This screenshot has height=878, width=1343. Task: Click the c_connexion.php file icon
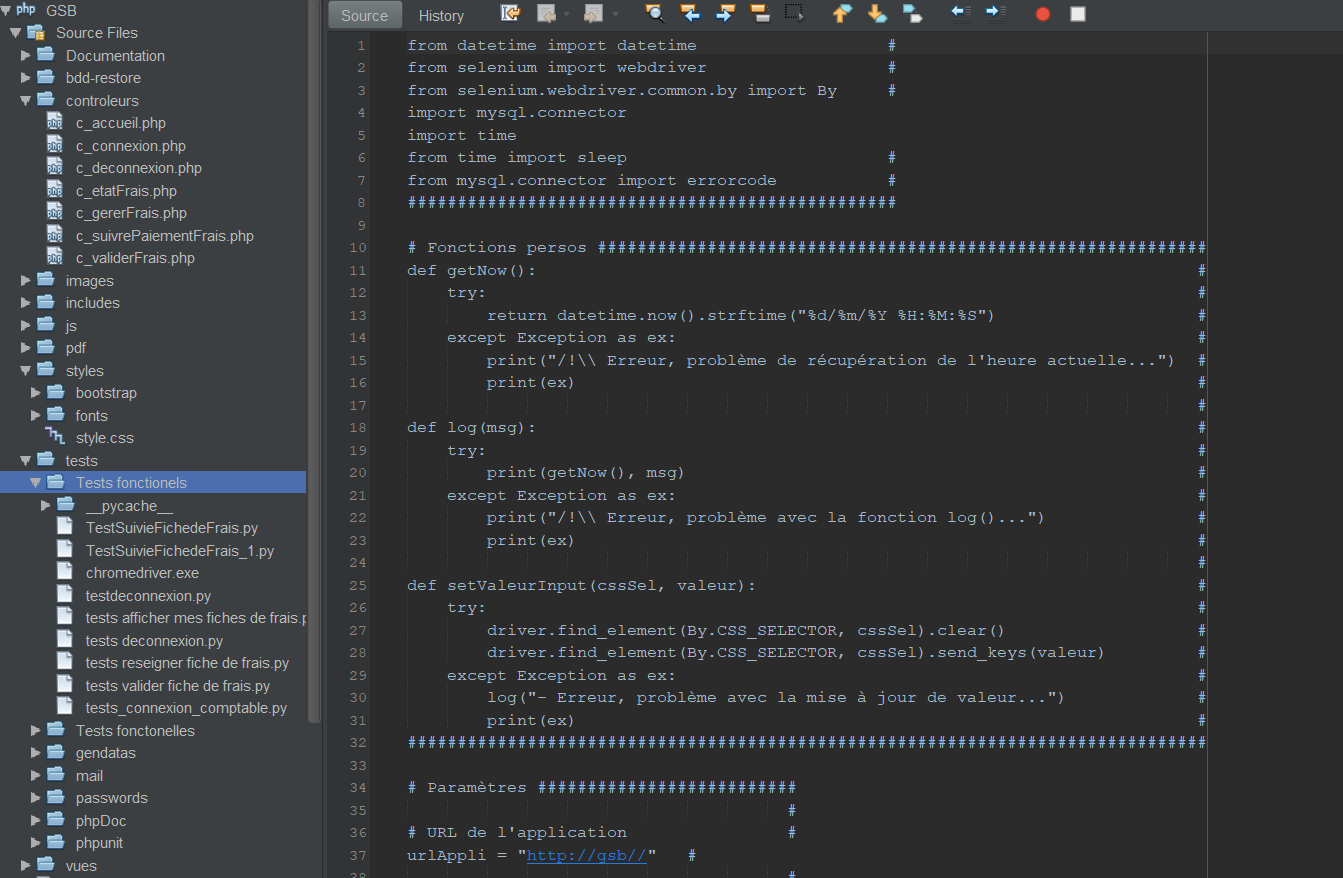point(55,145)
